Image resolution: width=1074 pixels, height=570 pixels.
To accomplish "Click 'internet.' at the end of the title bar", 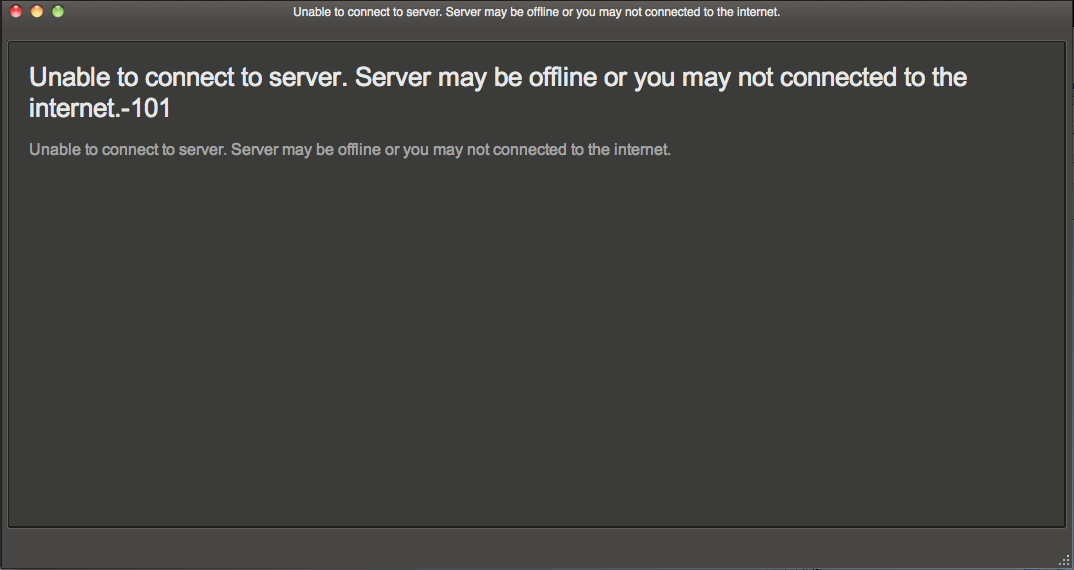I will 758,12.
